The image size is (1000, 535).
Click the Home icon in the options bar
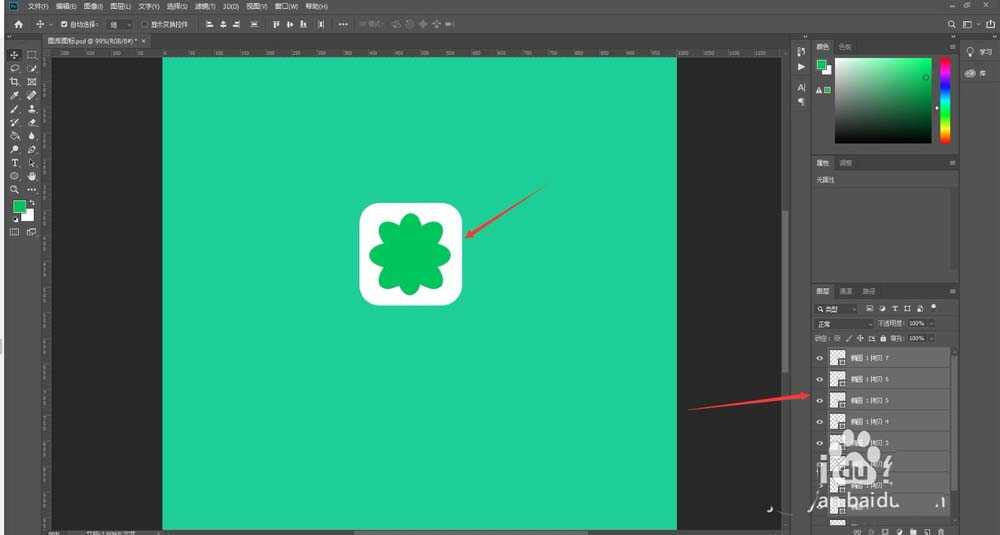coord(18,24)
